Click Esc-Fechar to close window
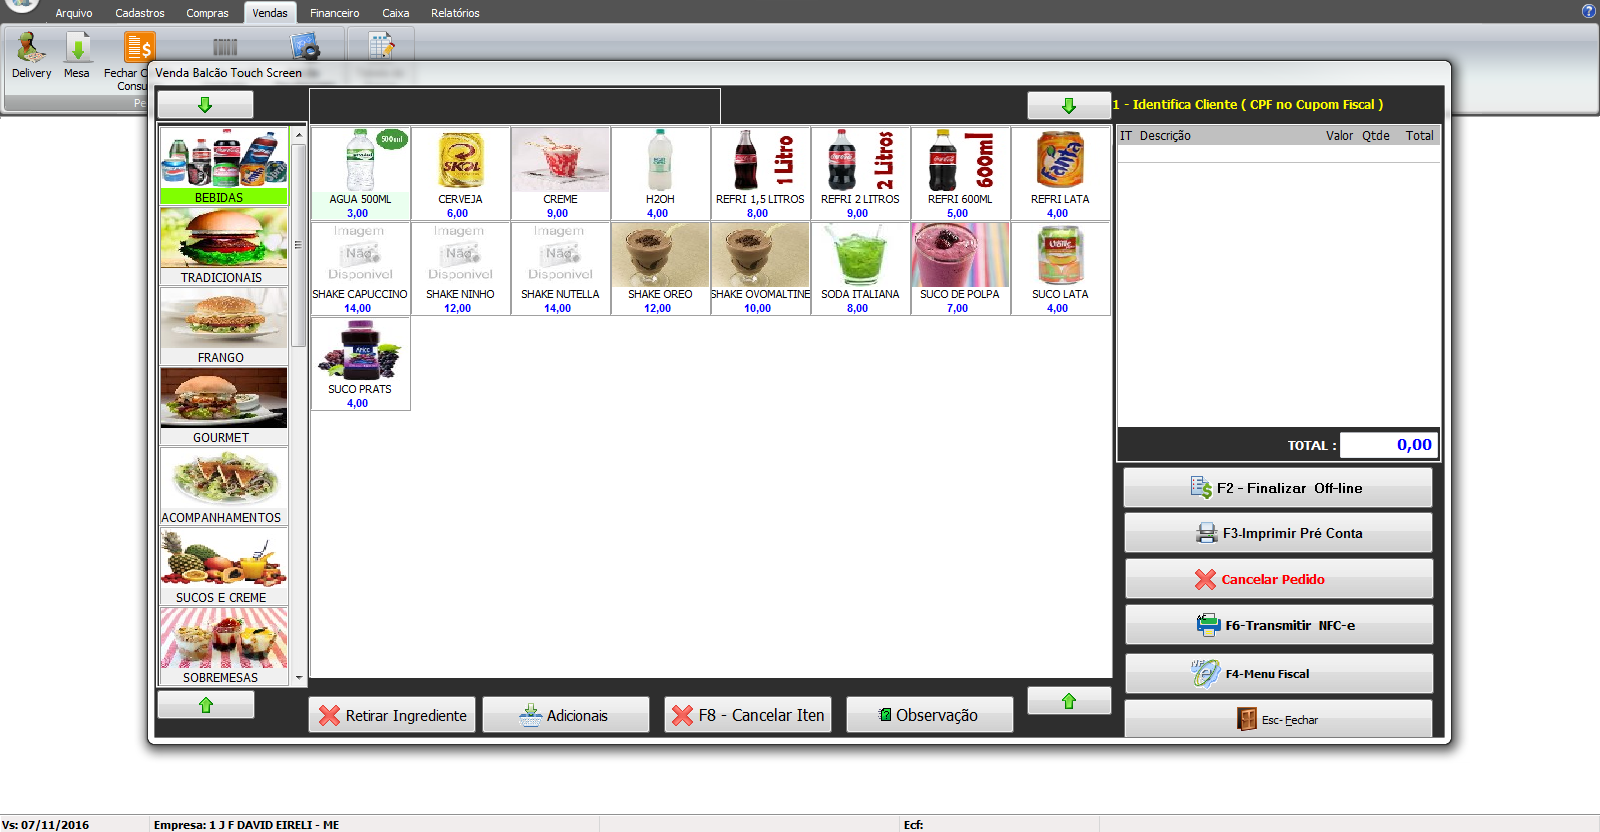This screenshot has width=1600, height=832. 1278,719
